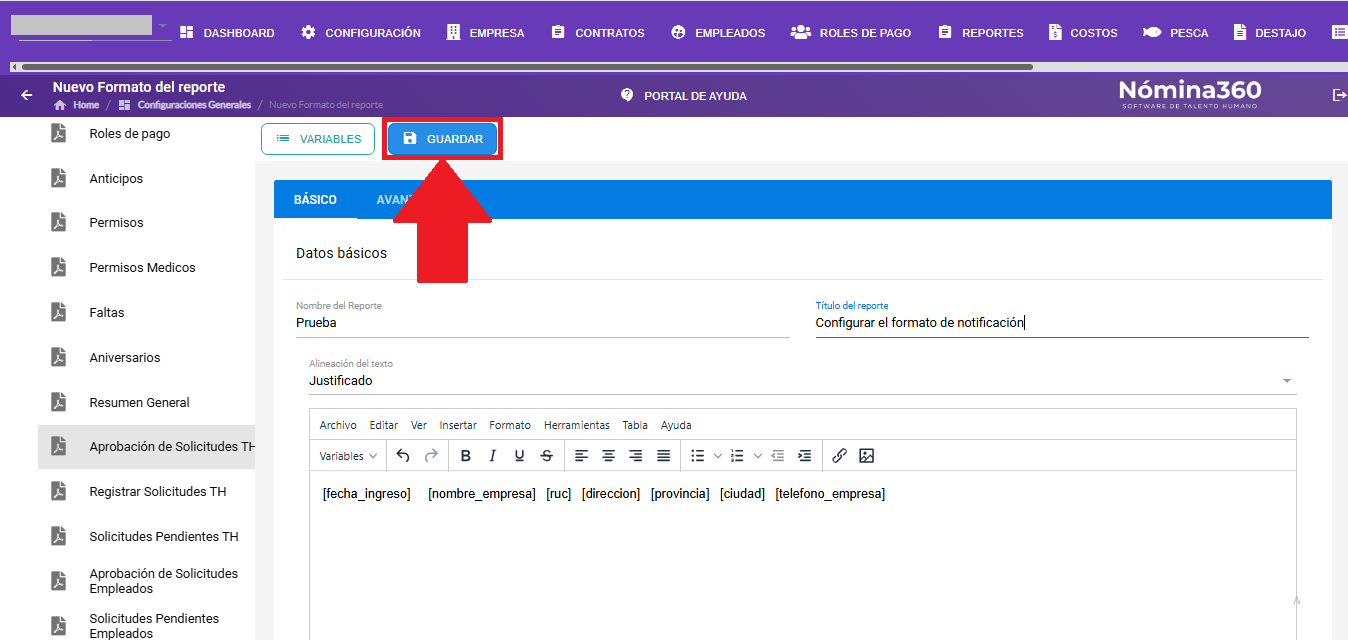Click the redo icon
Image resolution: width=1348 pixels, height=640 pixels.
coord(431,456)
